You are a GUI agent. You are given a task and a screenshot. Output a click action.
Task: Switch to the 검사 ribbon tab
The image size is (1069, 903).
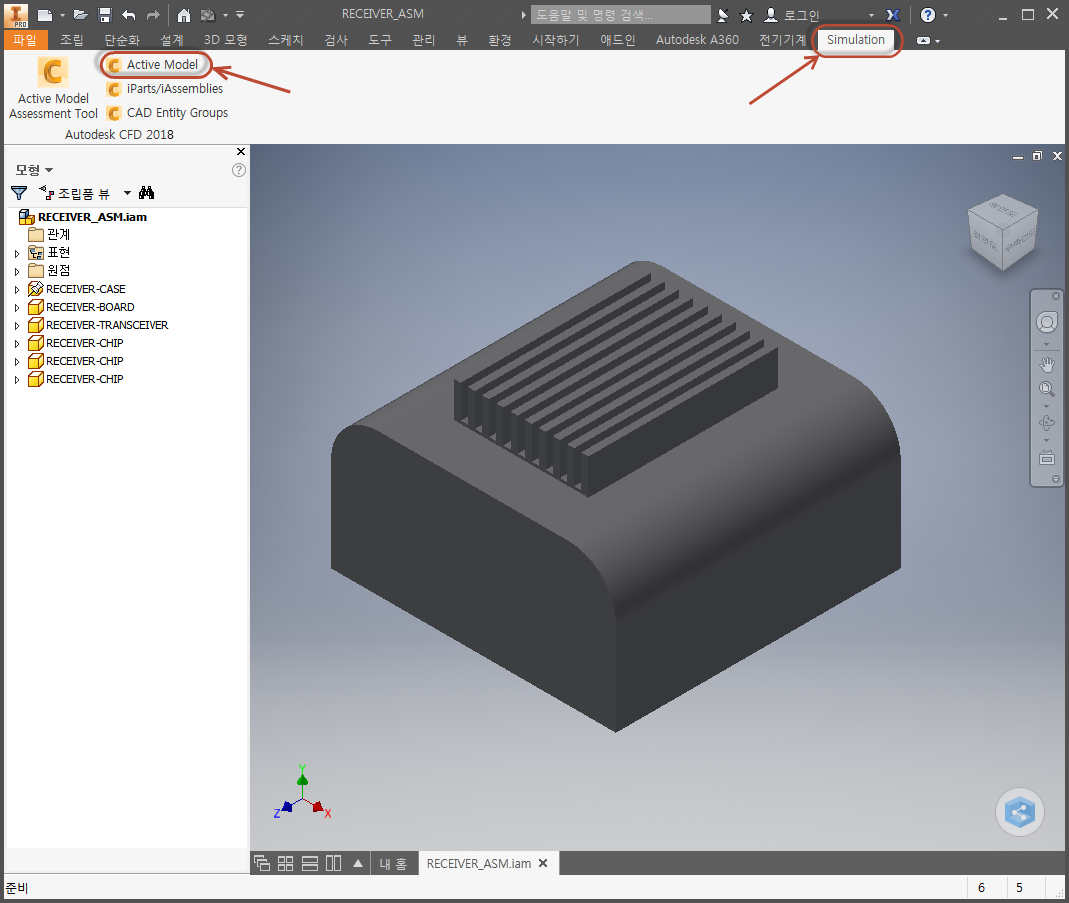pos(336,40)
